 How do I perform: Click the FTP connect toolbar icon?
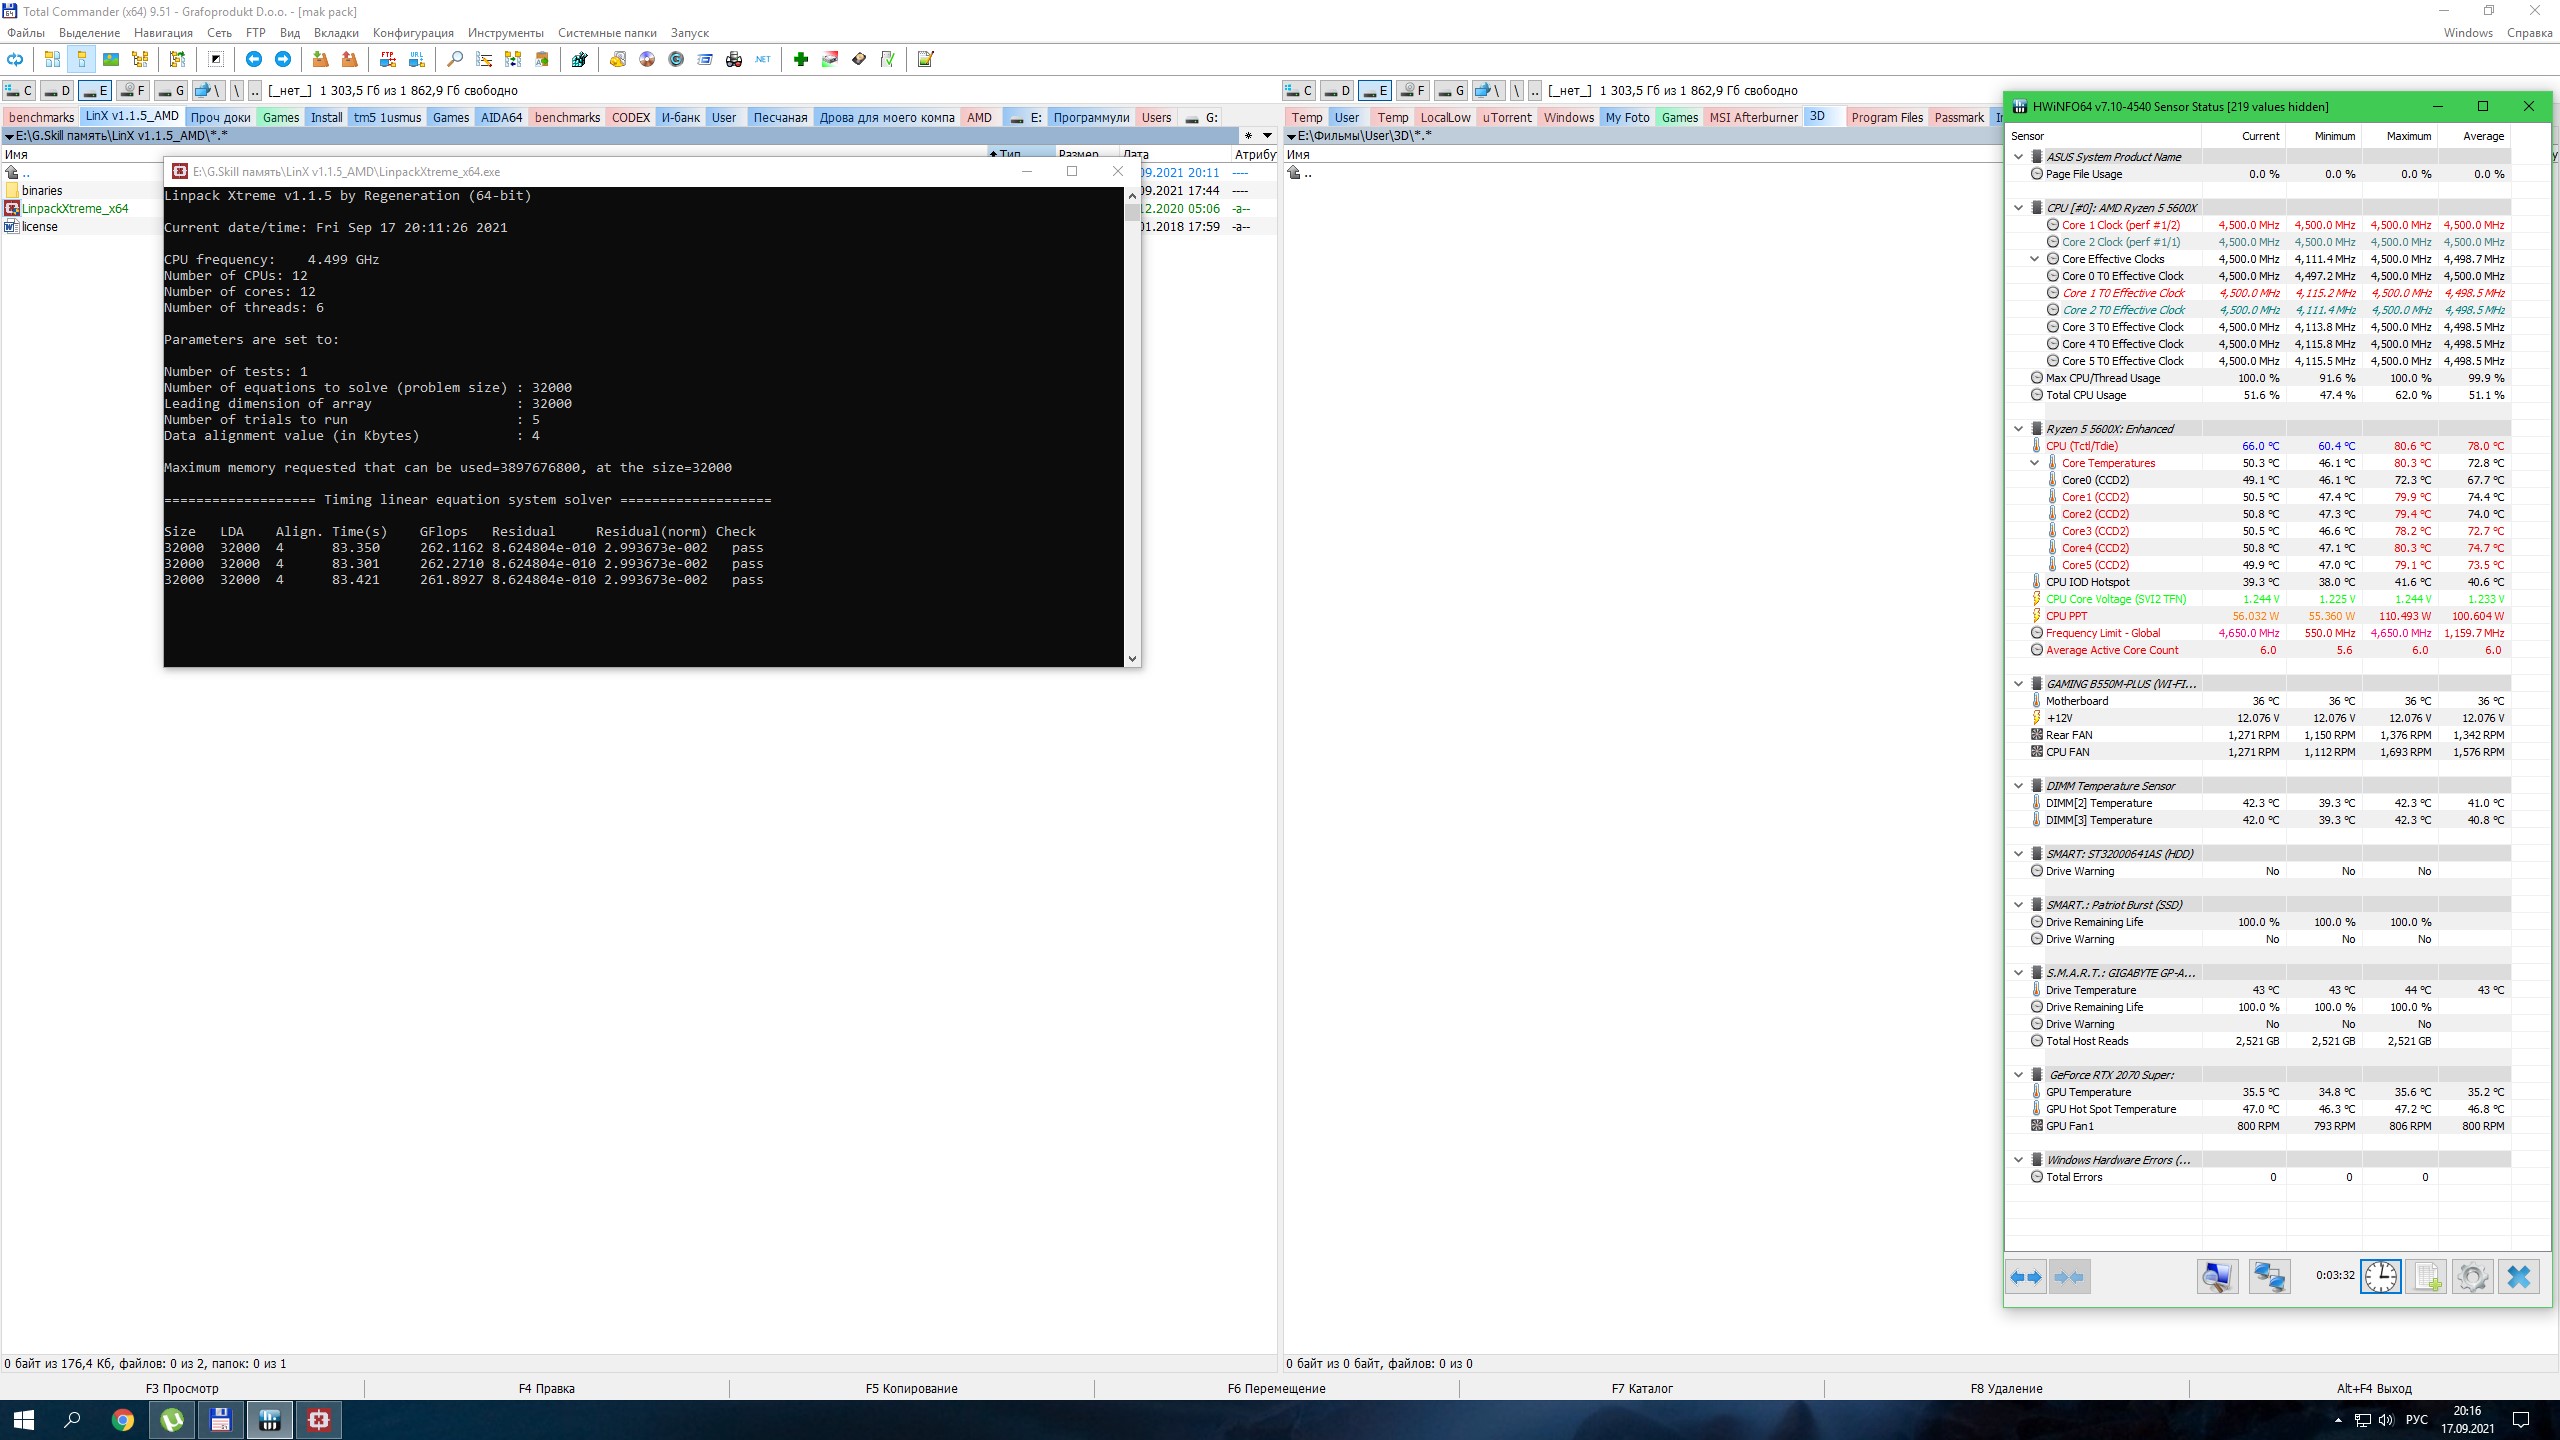tap(387, 59)
